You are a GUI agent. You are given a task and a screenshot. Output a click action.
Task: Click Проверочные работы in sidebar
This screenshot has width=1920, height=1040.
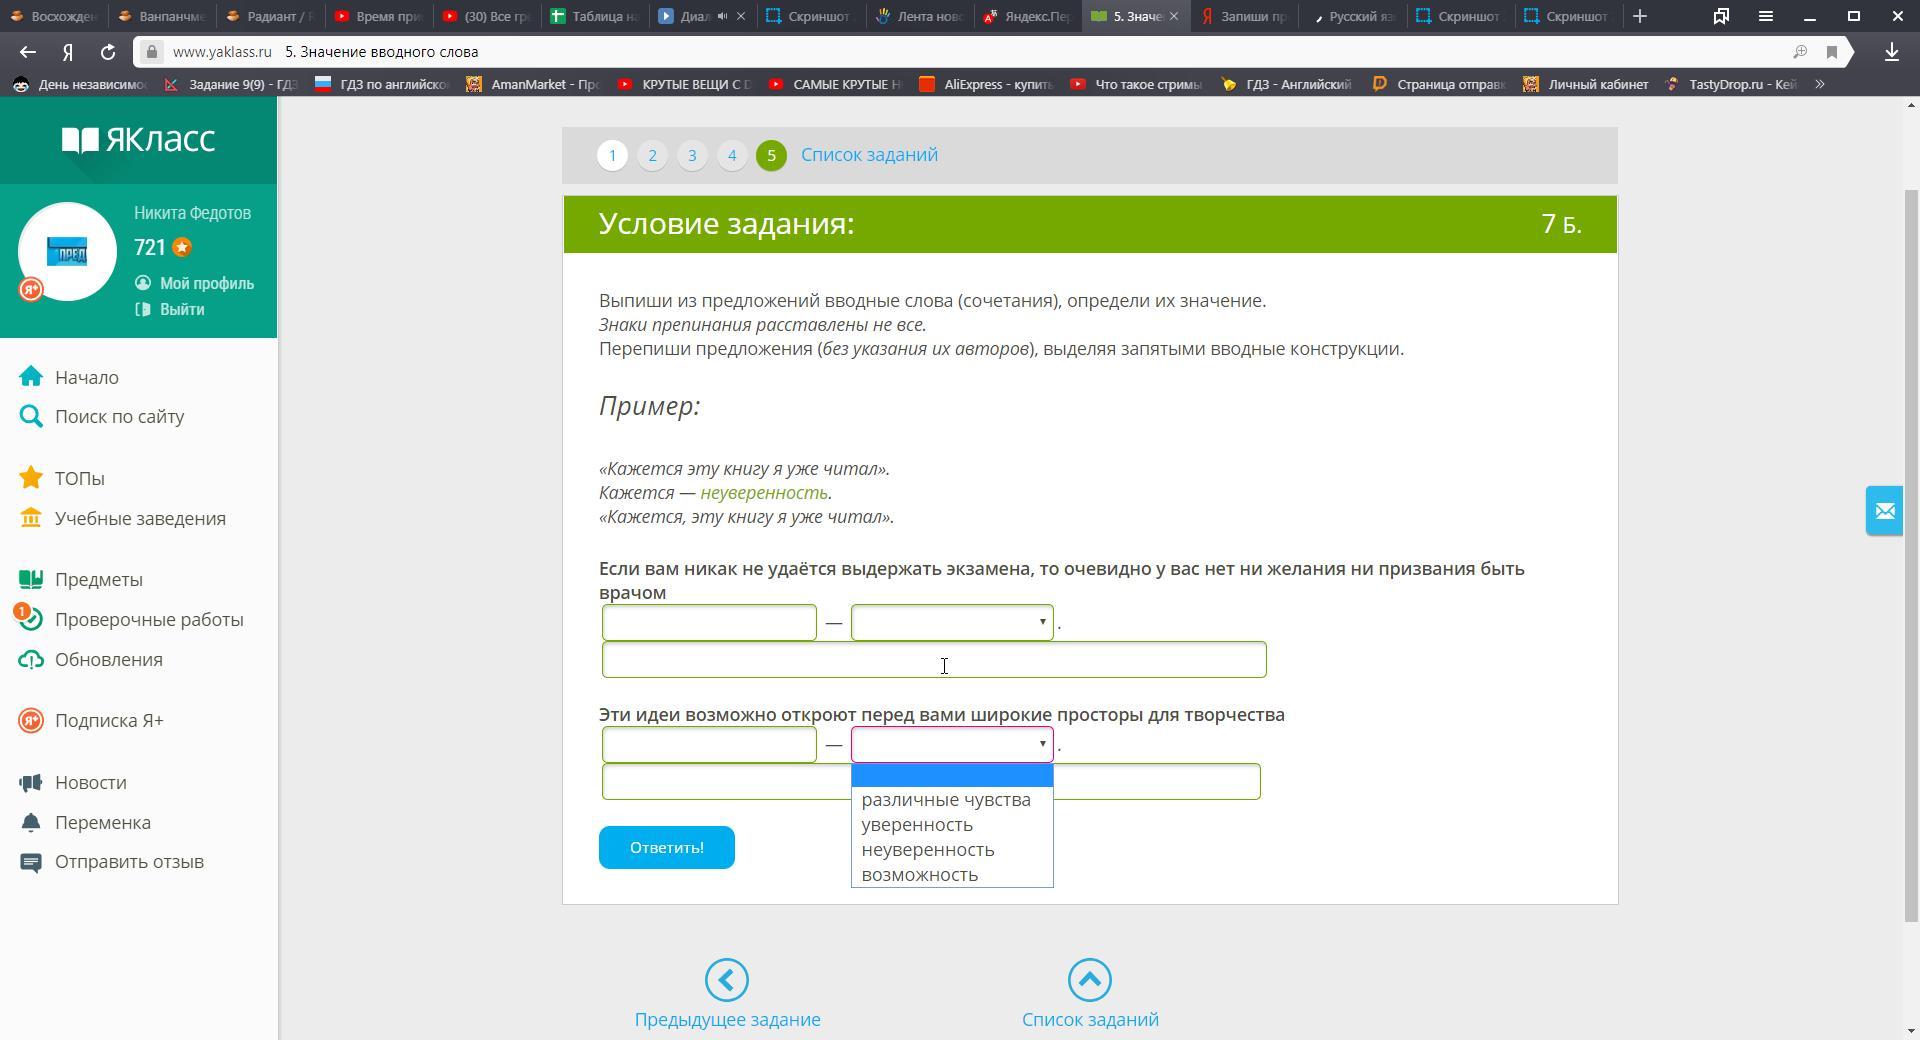click(149, 620)
